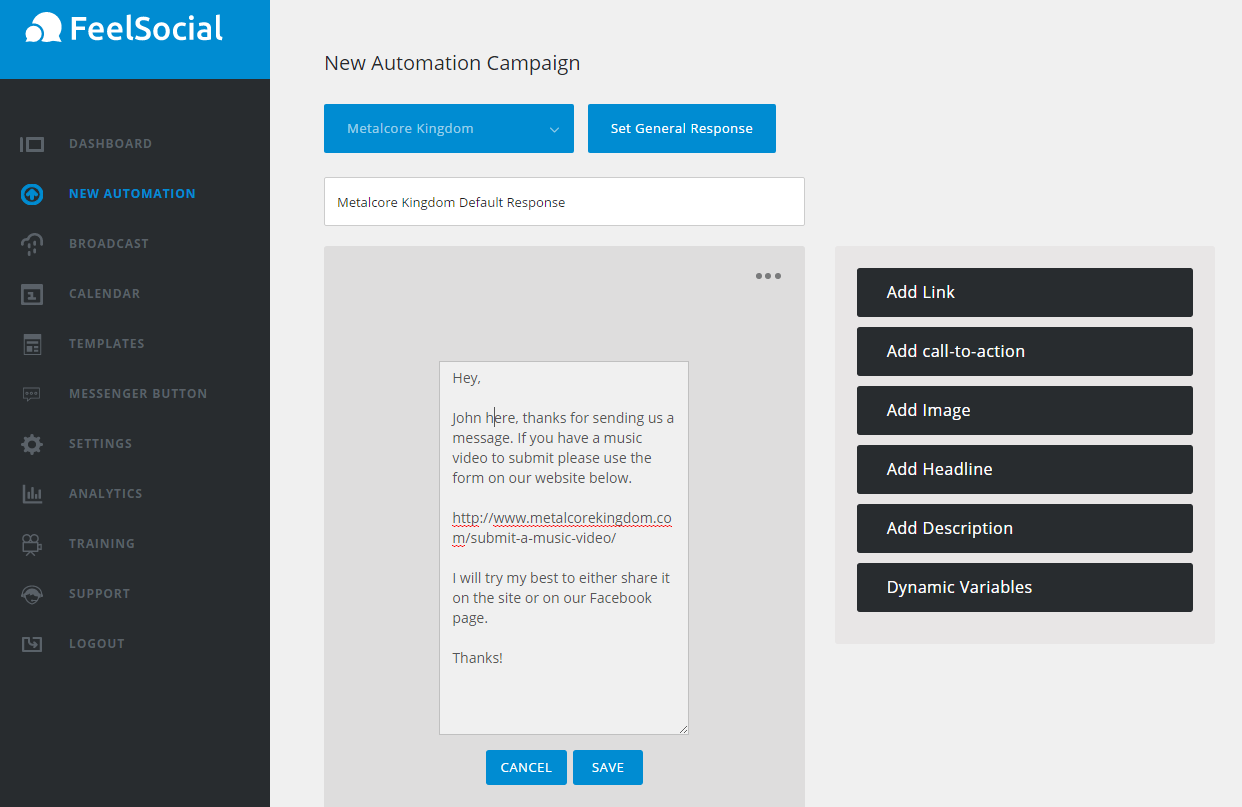Click the Messenger Button chat icon
Viewport: 1242px width, 807px height.
point(32,394)
